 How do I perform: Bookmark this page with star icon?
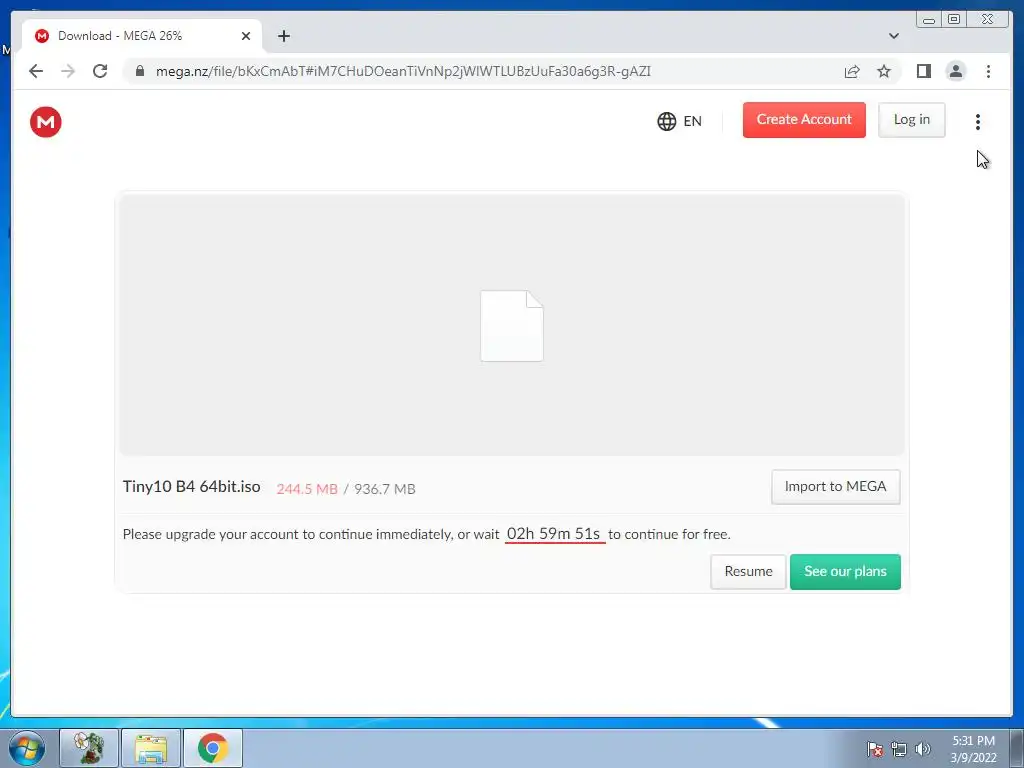884,71
